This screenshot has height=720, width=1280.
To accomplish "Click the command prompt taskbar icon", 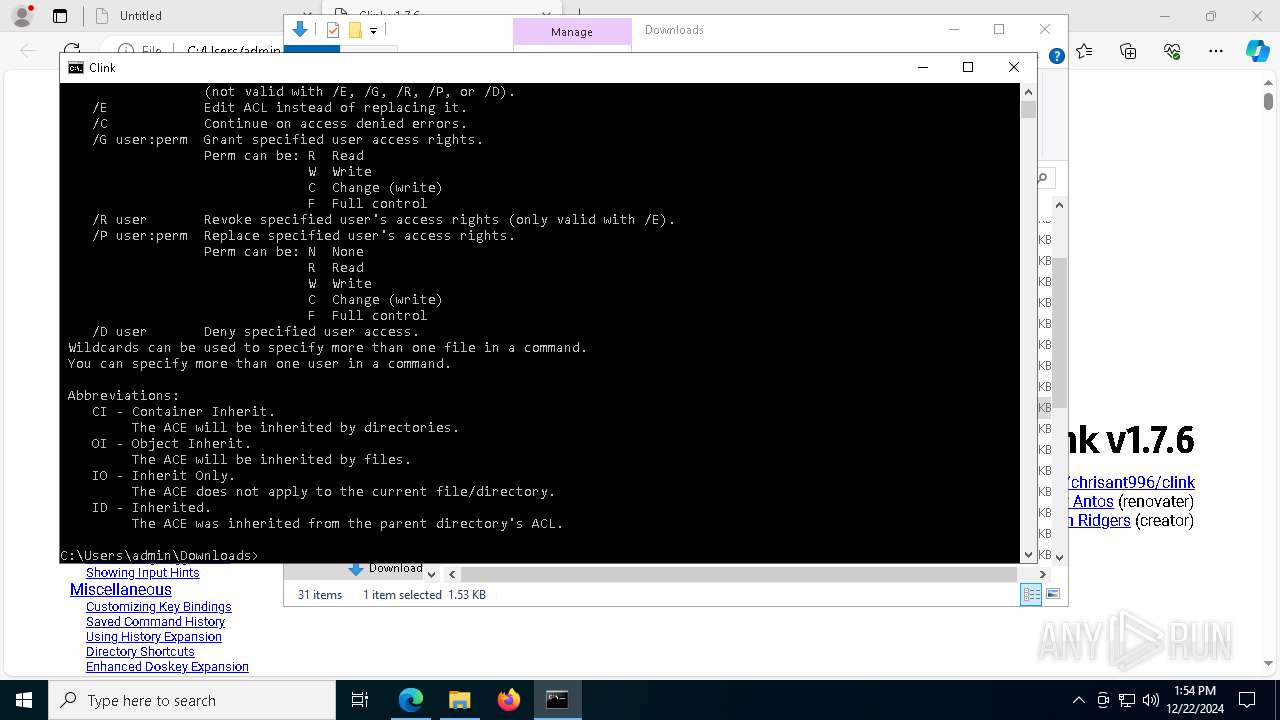I will [557, 700].
